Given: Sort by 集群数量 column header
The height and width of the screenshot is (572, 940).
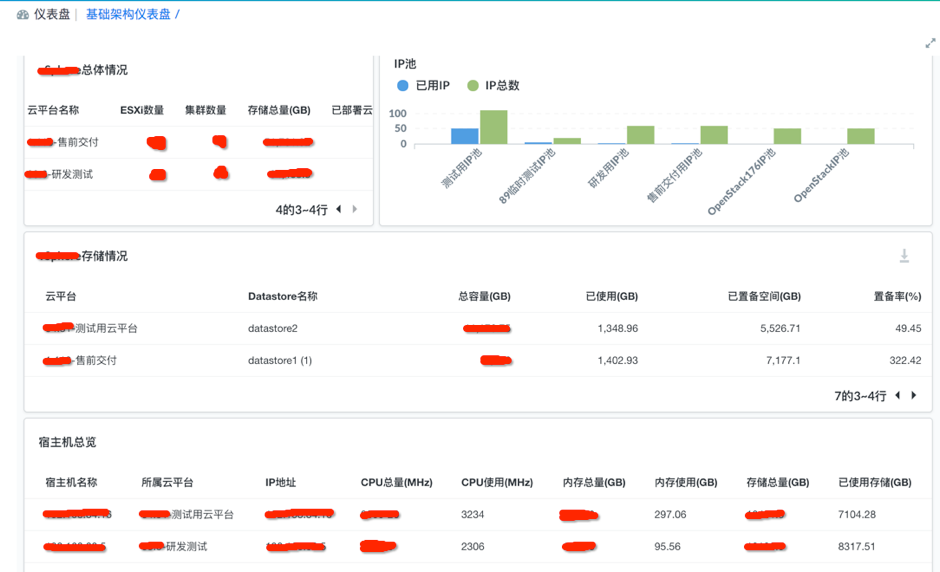Looking at the screenshot, I should click(206, 110).
